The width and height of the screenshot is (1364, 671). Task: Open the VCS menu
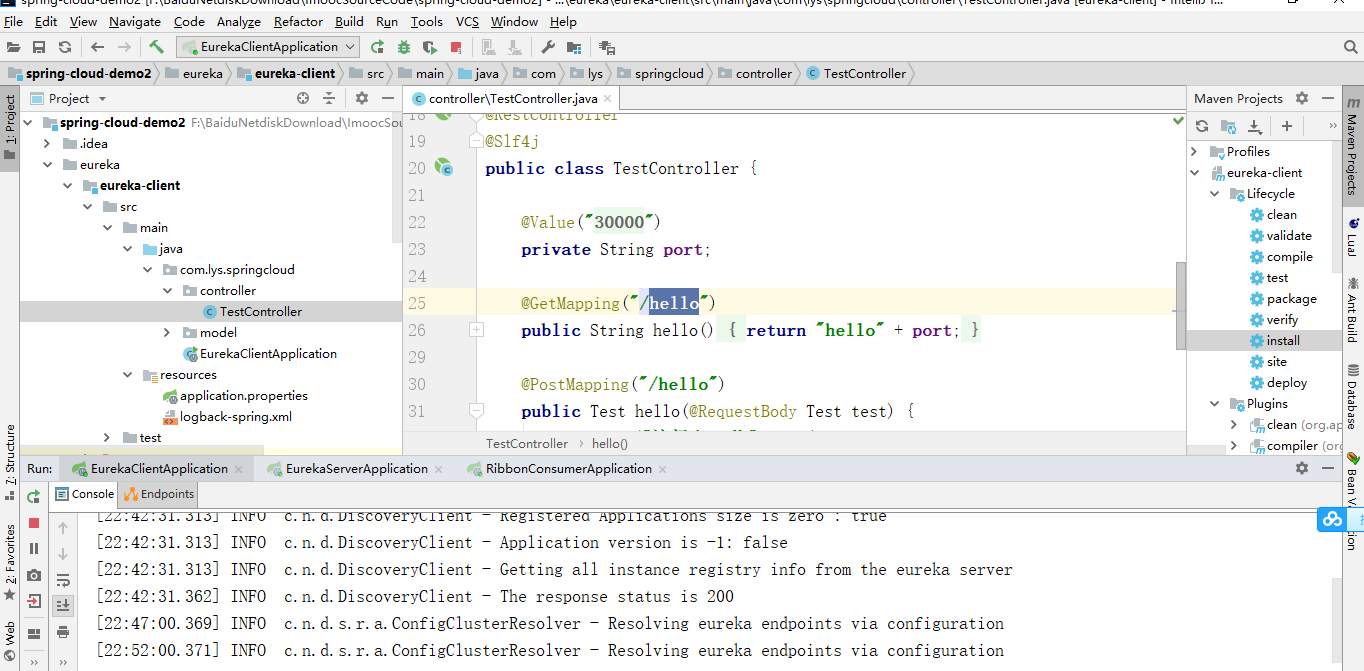click(467, 21)
